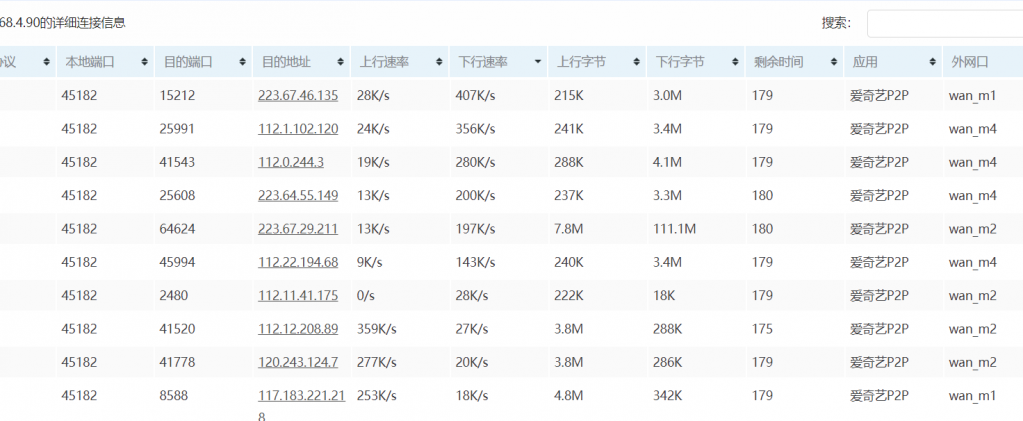Select destination port cell 45994

(x=177, y=262)
